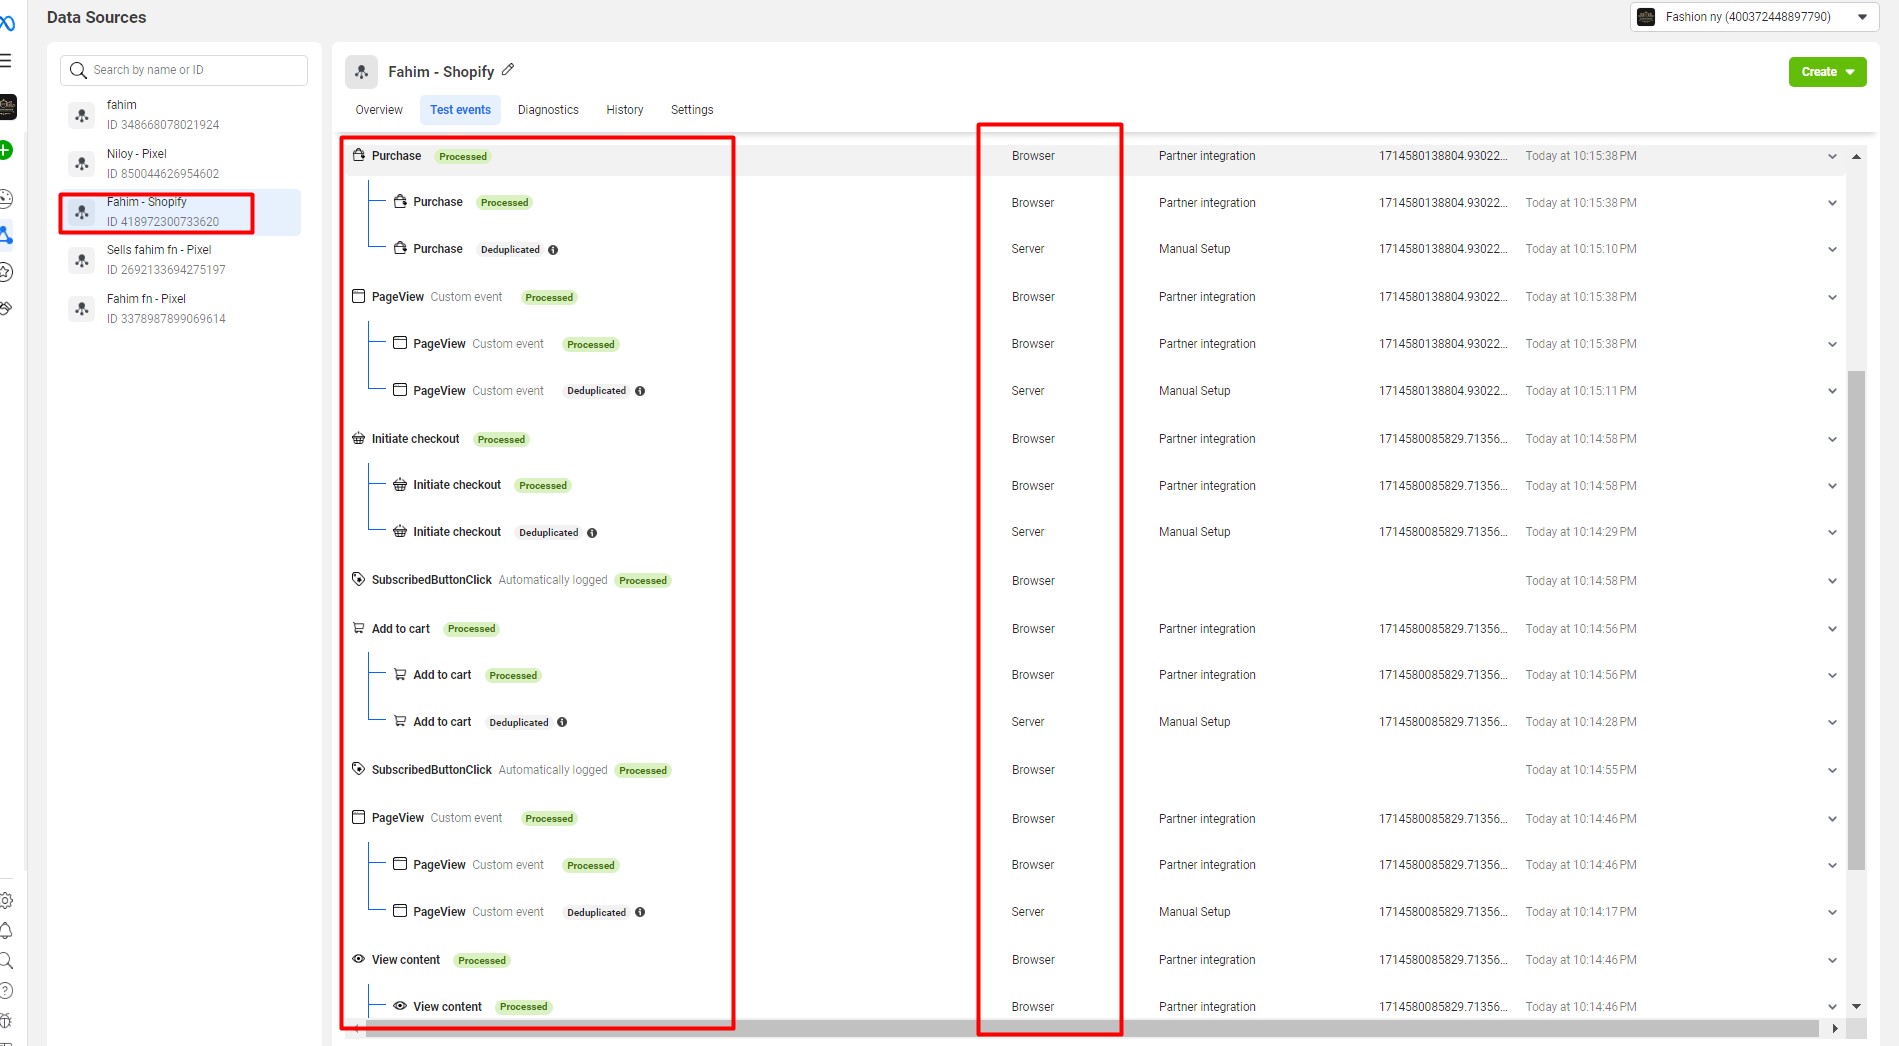
Task: Click the eye icon of top-level View content
Action: pos(359,959)
